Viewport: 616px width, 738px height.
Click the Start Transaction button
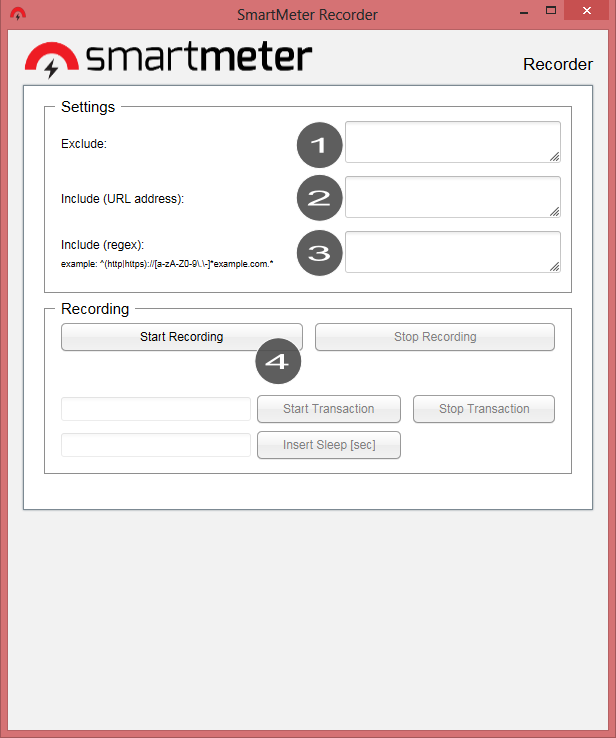[328, 409]
